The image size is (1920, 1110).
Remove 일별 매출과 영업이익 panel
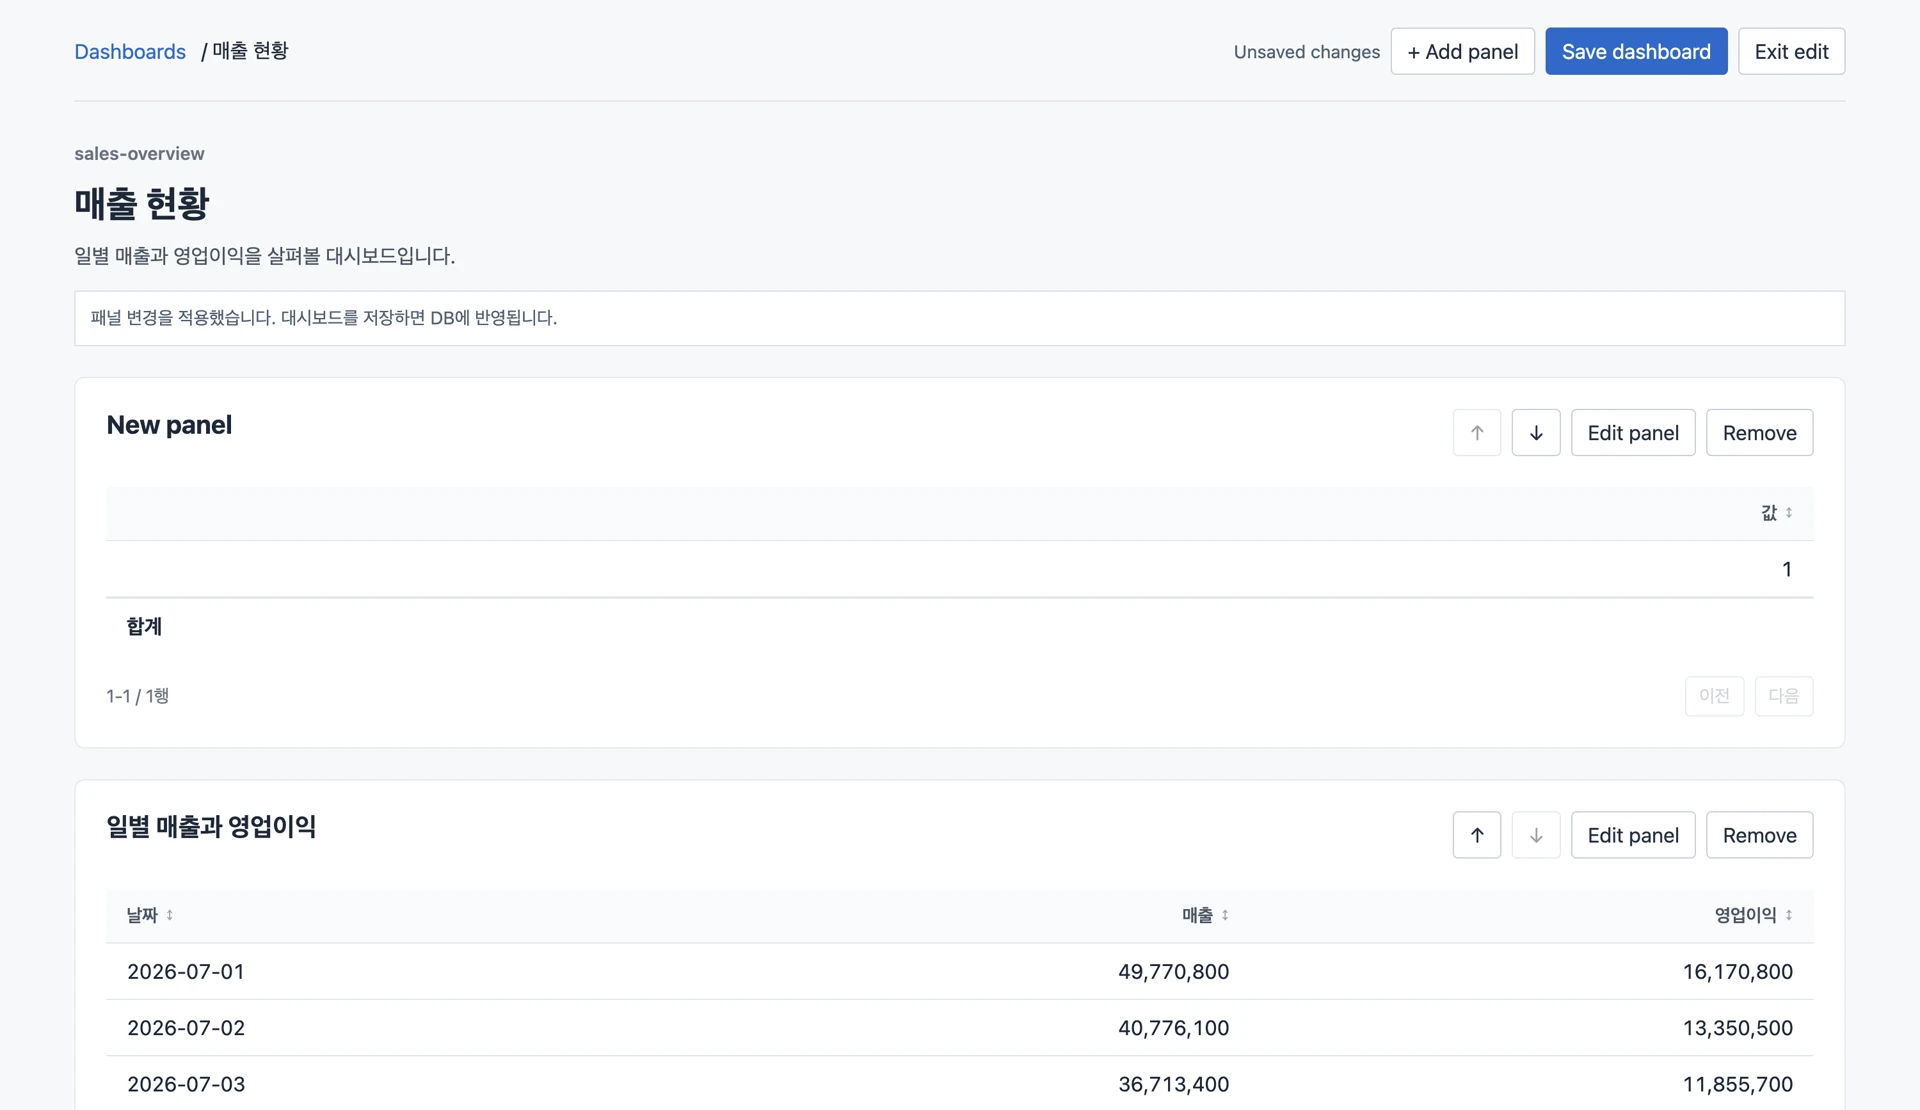1759,835
